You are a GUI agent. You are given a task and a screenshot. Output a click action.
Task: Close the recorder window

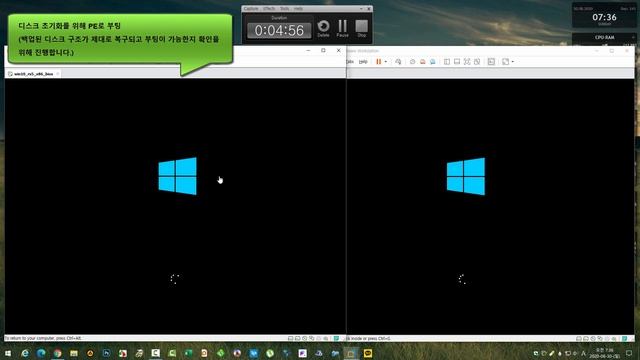(369, 9)
